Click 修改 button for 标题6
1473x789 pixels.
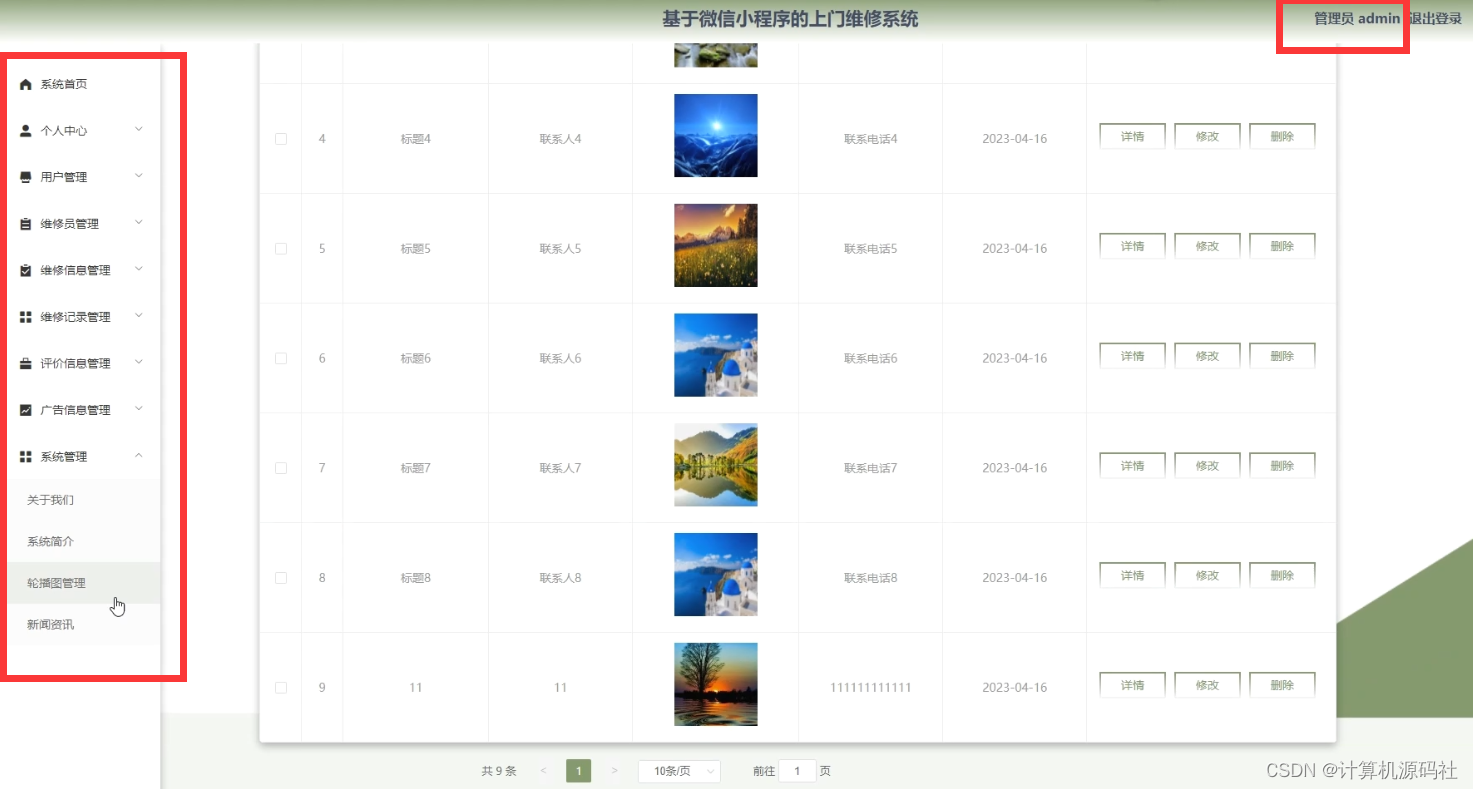pyautogui.click(x=1207, y=356)
